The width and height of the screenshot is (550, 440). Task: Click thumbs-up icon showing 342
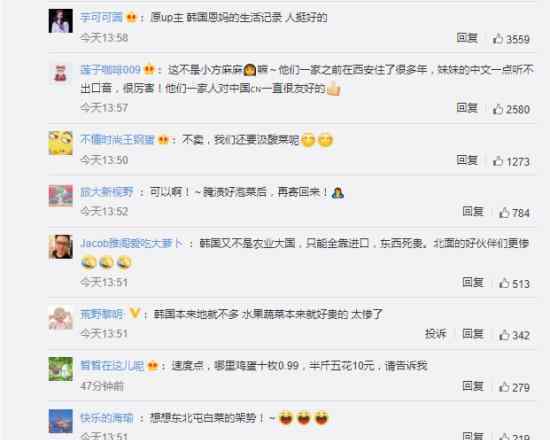click(x=504, y=335)
